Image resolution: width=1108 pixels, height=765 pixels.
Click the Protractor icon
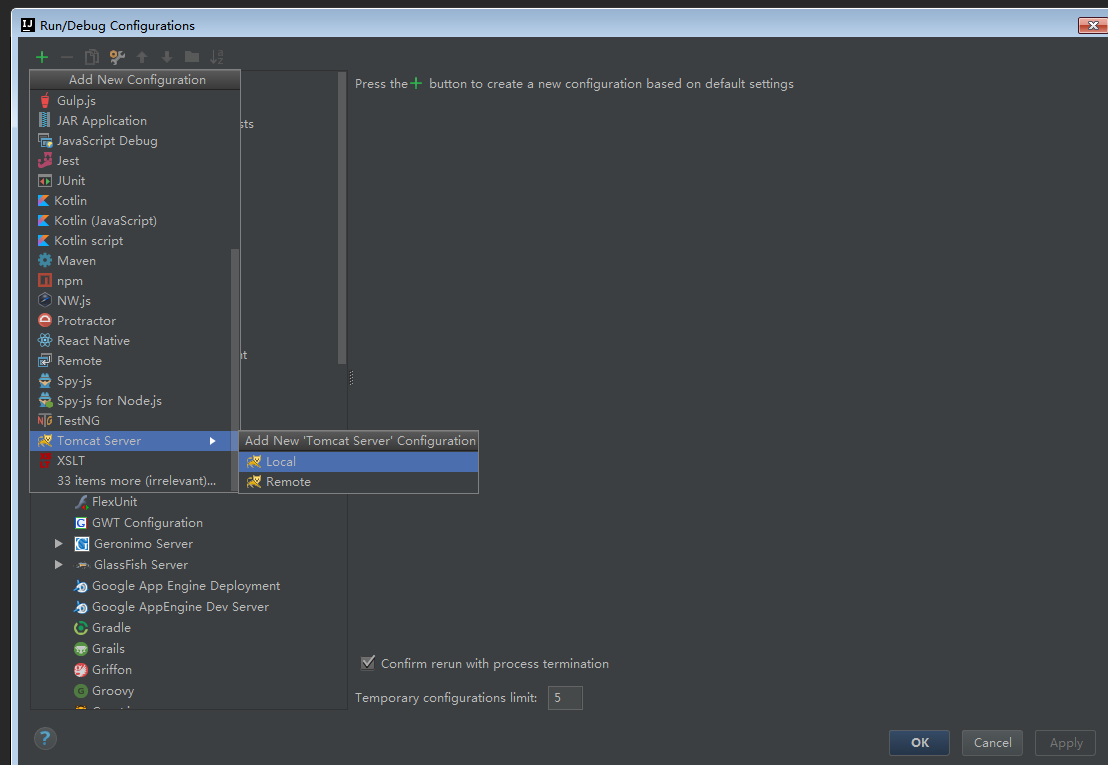(45, 321)
